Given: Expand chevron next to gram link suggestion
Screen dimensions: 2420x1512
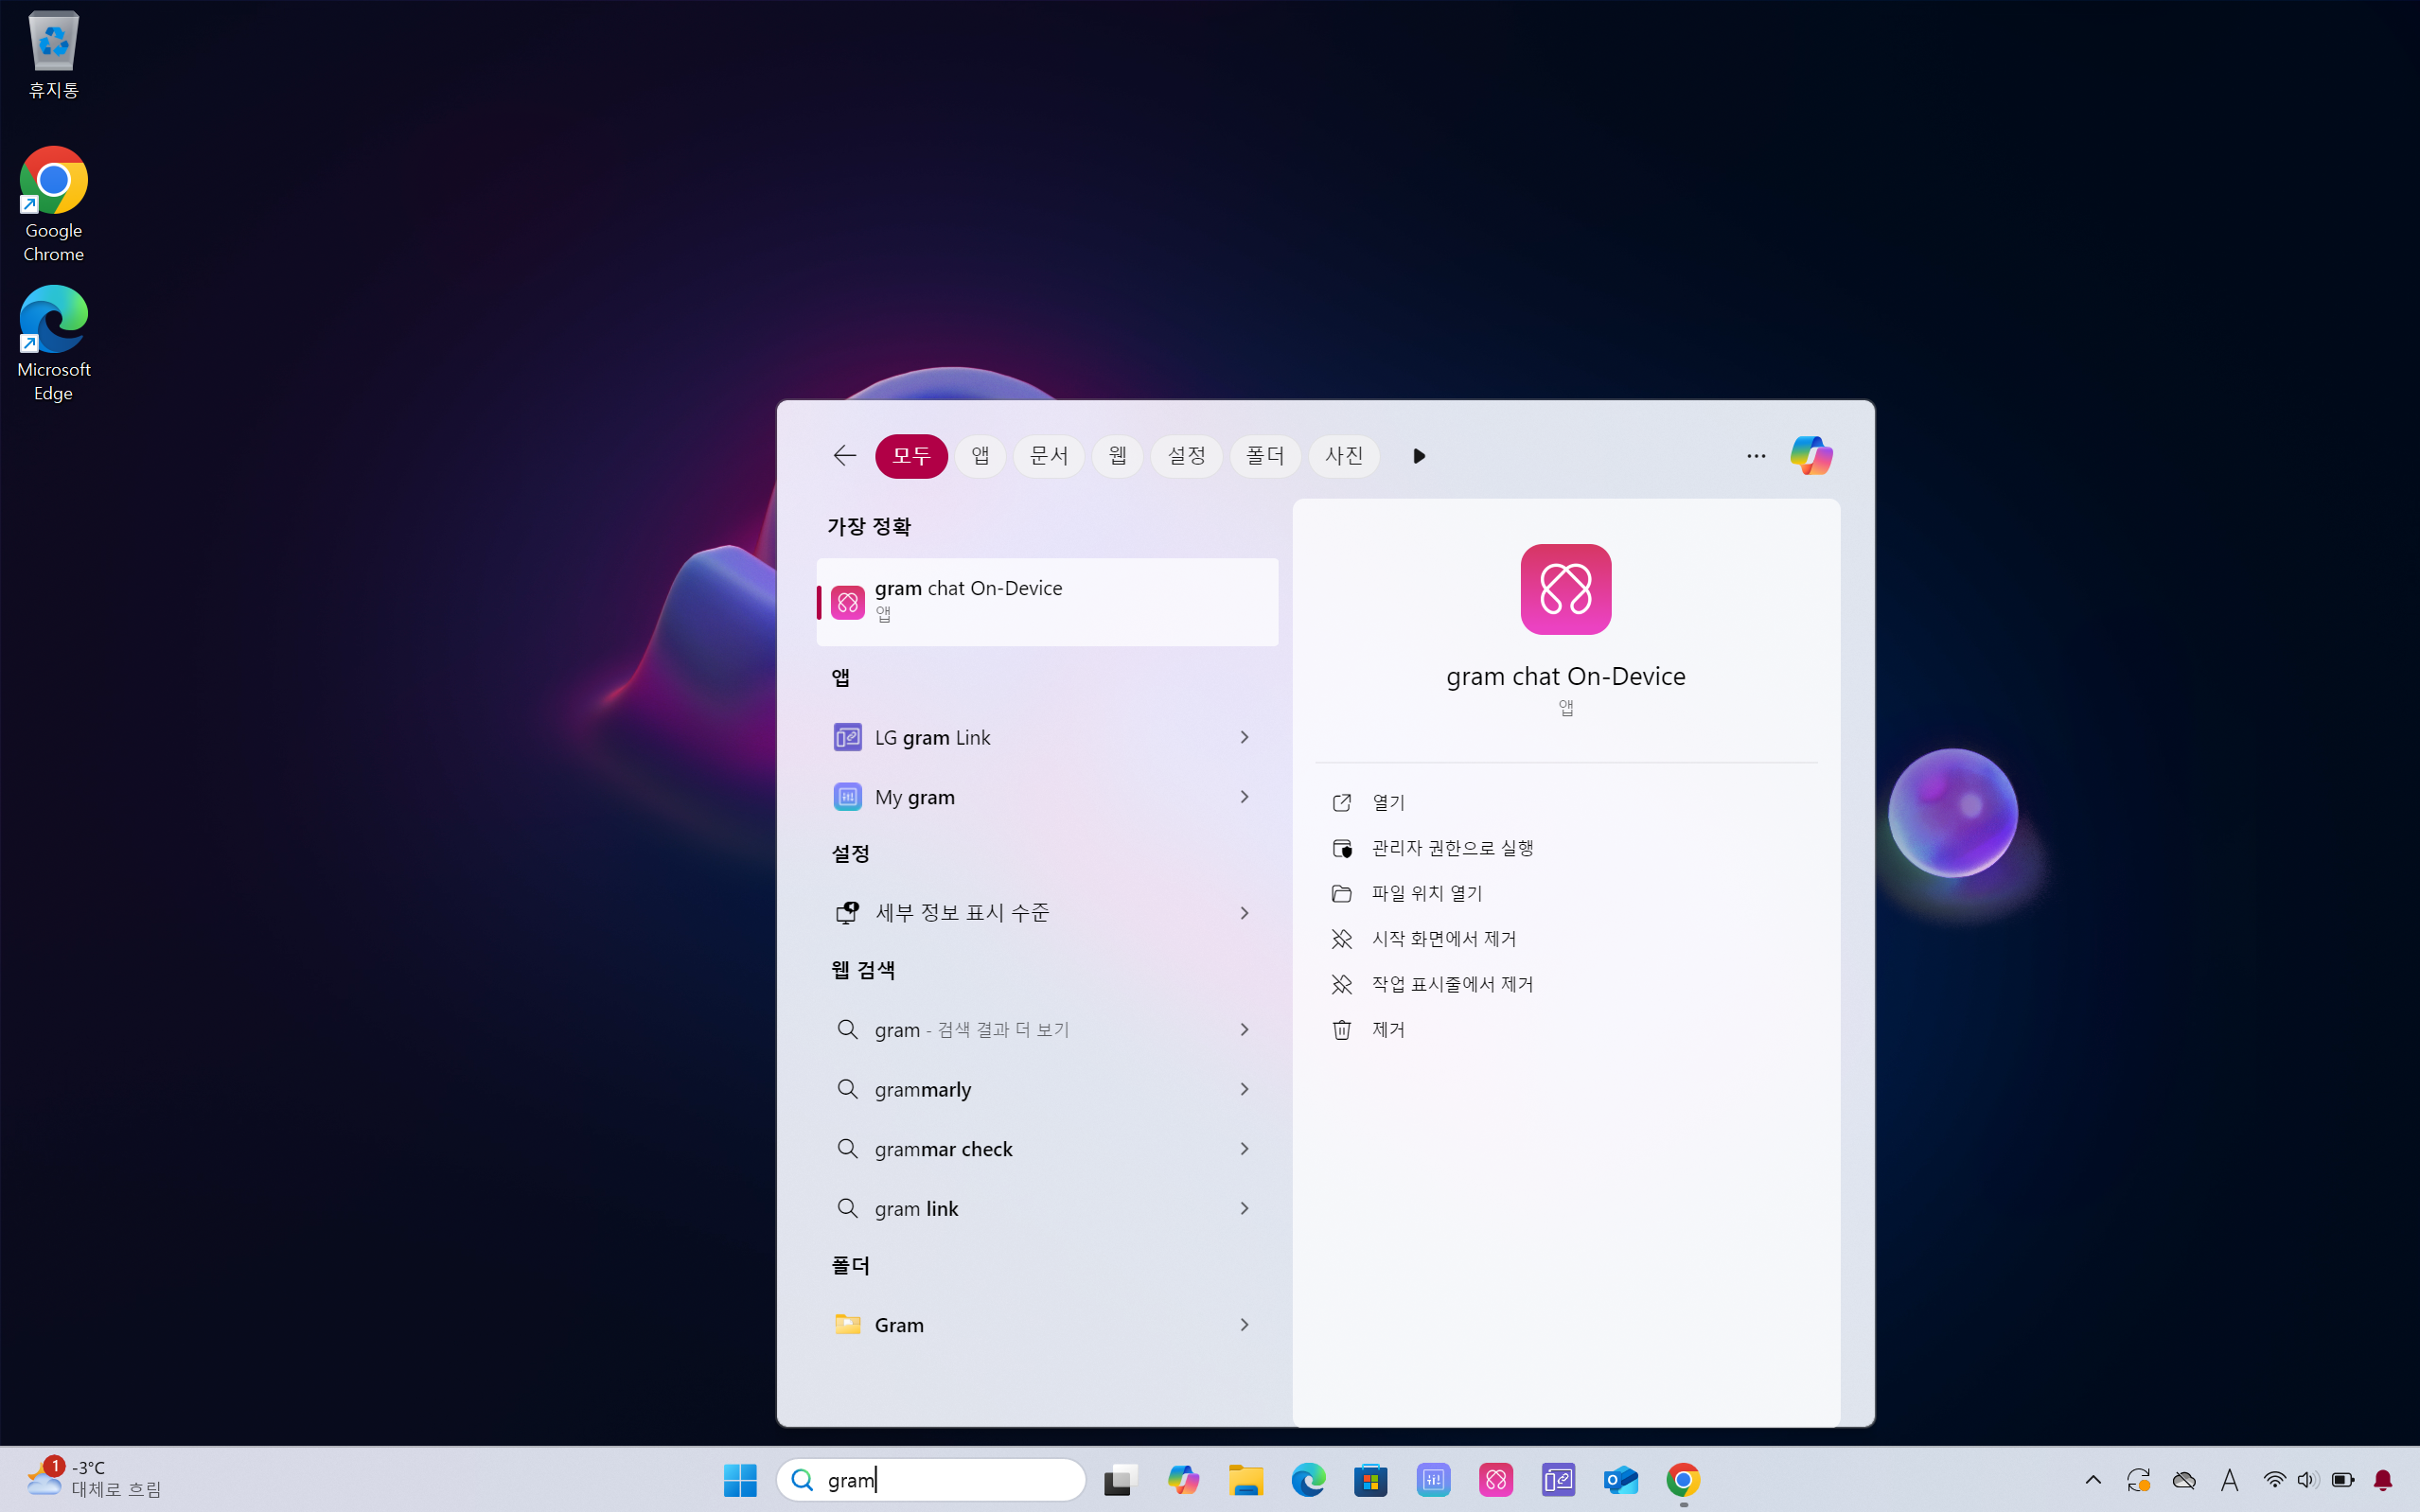Looking at the screenshot, I should pyautogui.click(x=1244, y=1208).
